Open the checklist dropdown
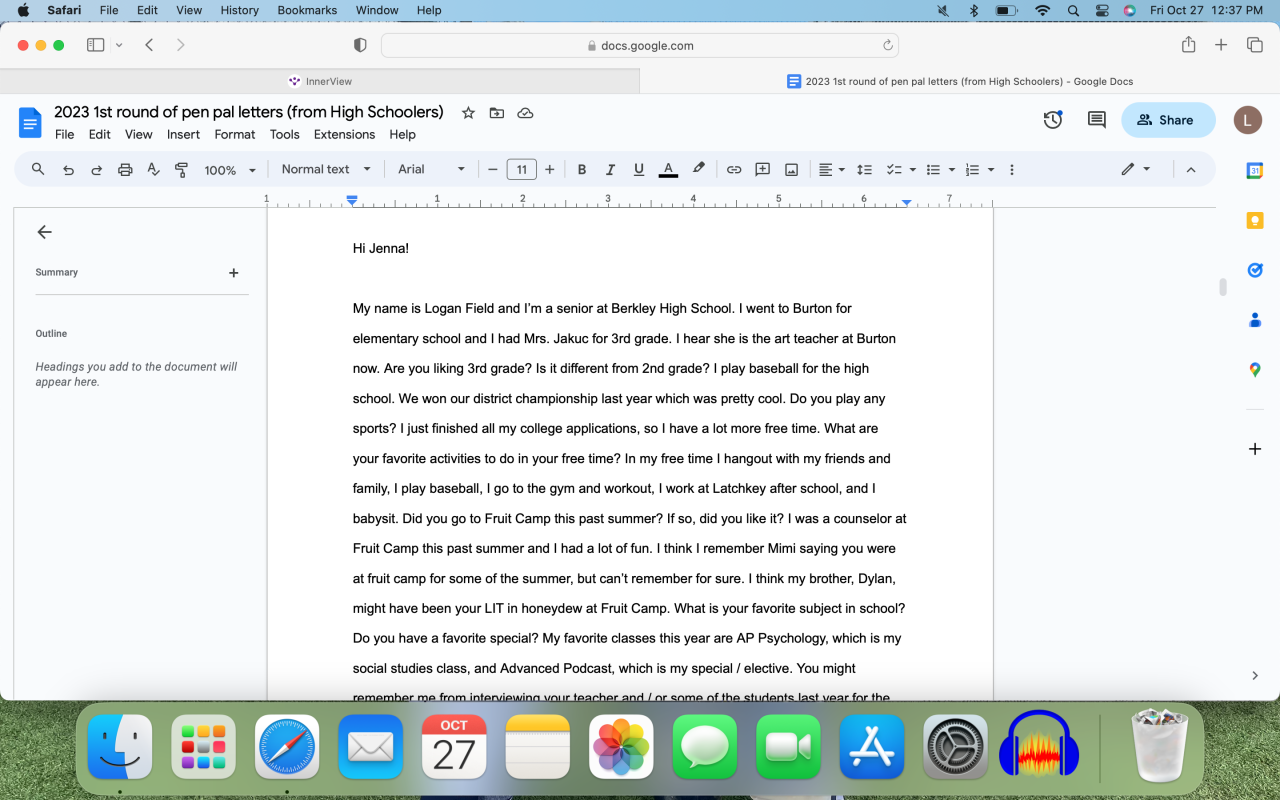Viewport: 1280px width, 800px height. point(901,170)
